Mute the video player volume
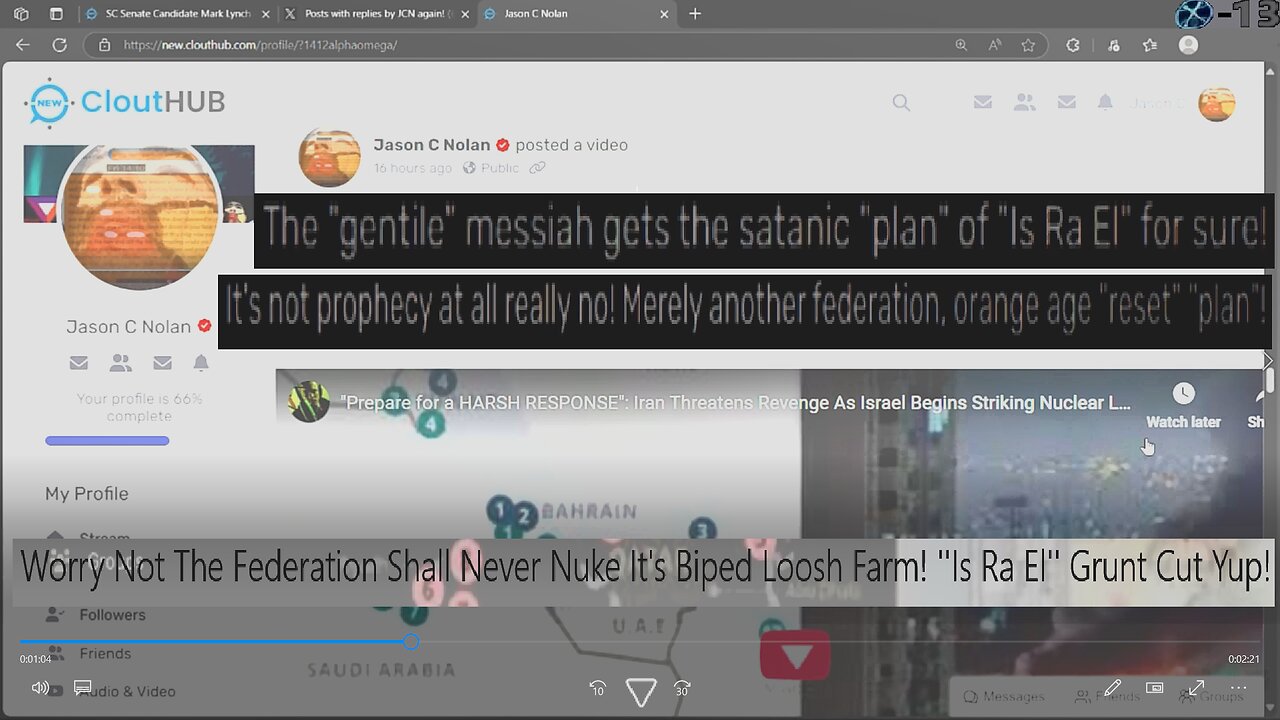Image resolution: width=1280 pixels, height=720 pixels. tap(40, 688)
